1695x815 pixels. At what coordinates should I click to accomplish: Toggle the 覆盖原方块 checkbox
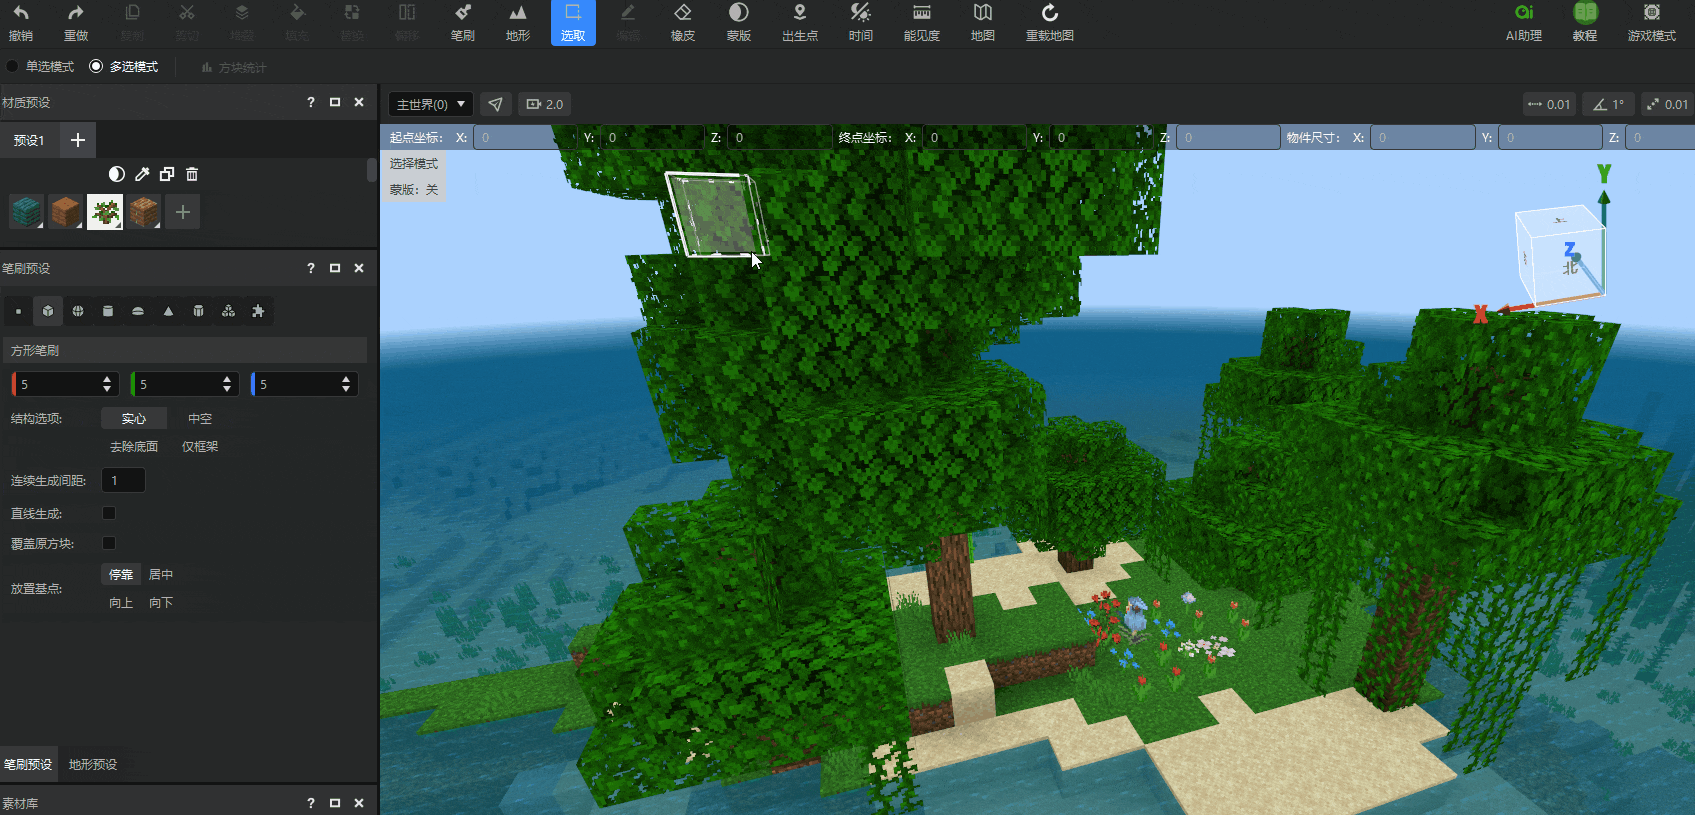(109, 543)
